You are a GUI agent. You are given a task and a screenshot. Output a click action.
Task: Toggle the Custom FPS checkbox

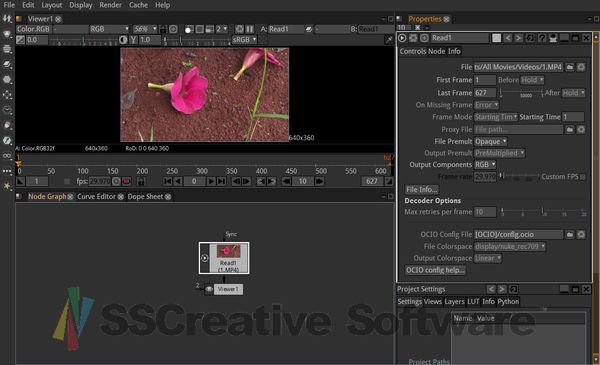582,177
